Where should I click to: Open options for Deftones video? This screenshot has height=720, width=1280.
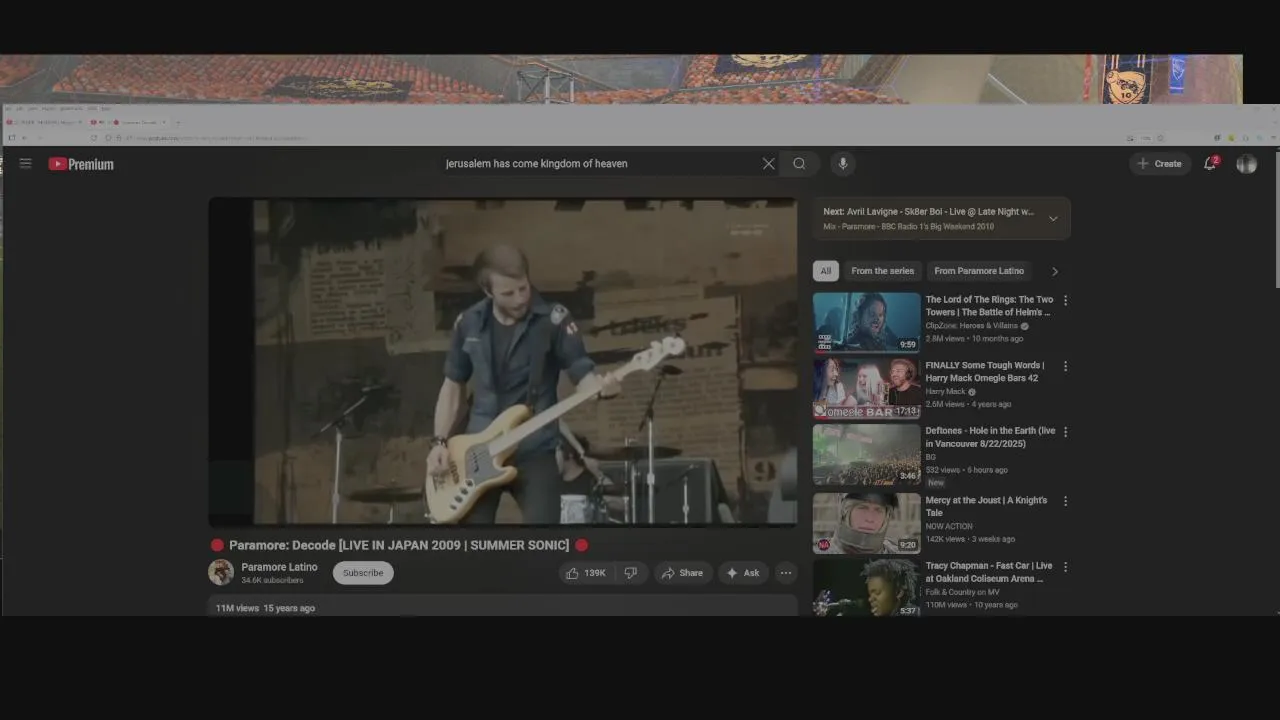pyautogui.click(x=1065, y=432)
